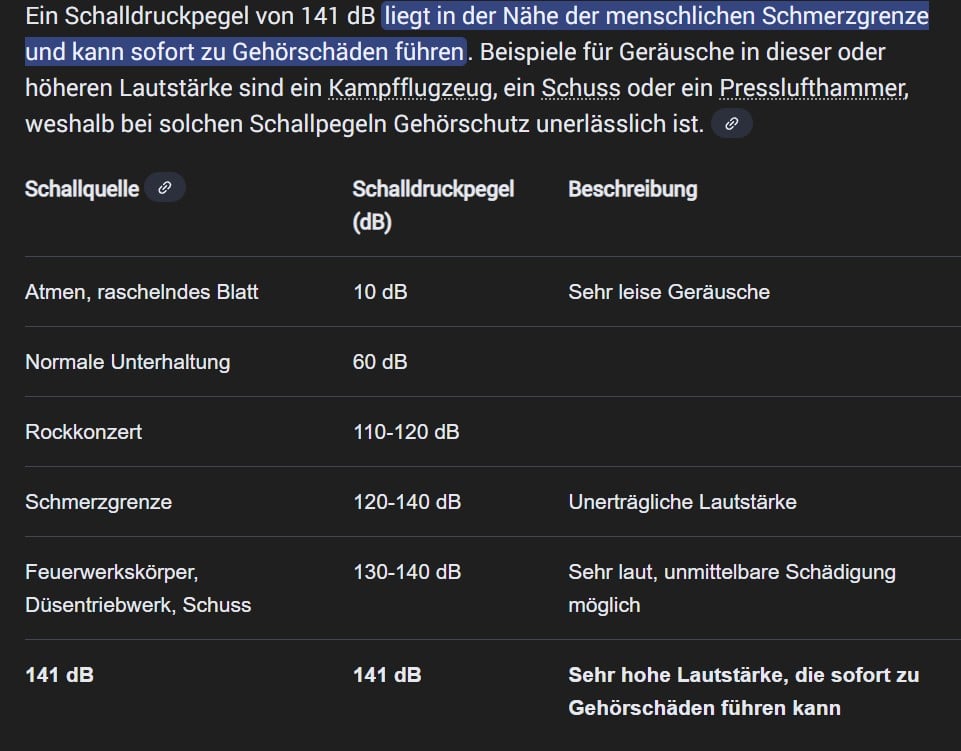Click the '60 dB' table value
961x751 pixels.
click(380, 362)
